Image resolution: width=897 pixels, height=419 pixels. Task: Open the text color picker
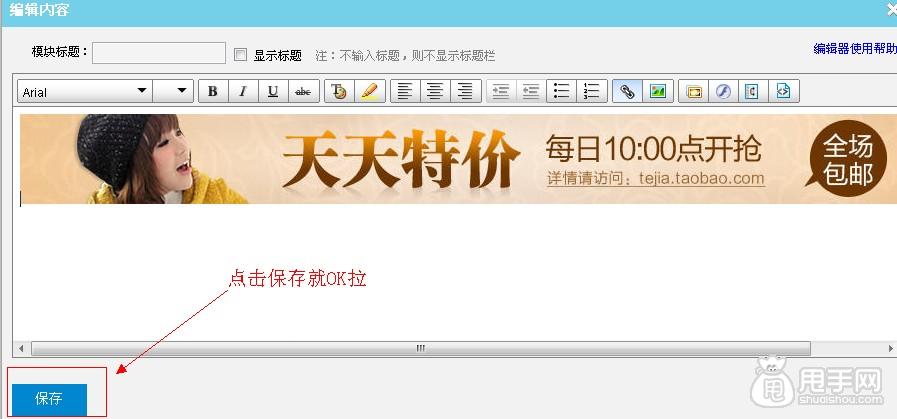coord(339,91)
